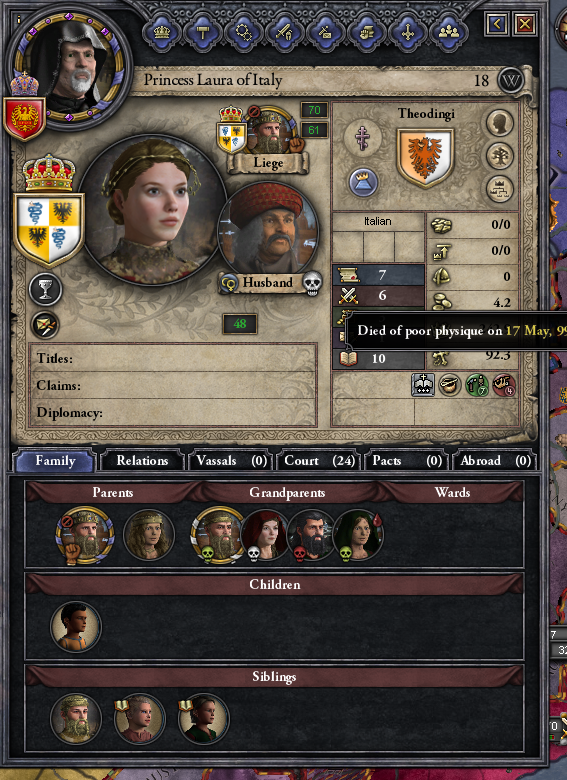Viewport: 567px width, 780px height.
Task: Select the Husband portrait
Action: click(x=269, y=231)
